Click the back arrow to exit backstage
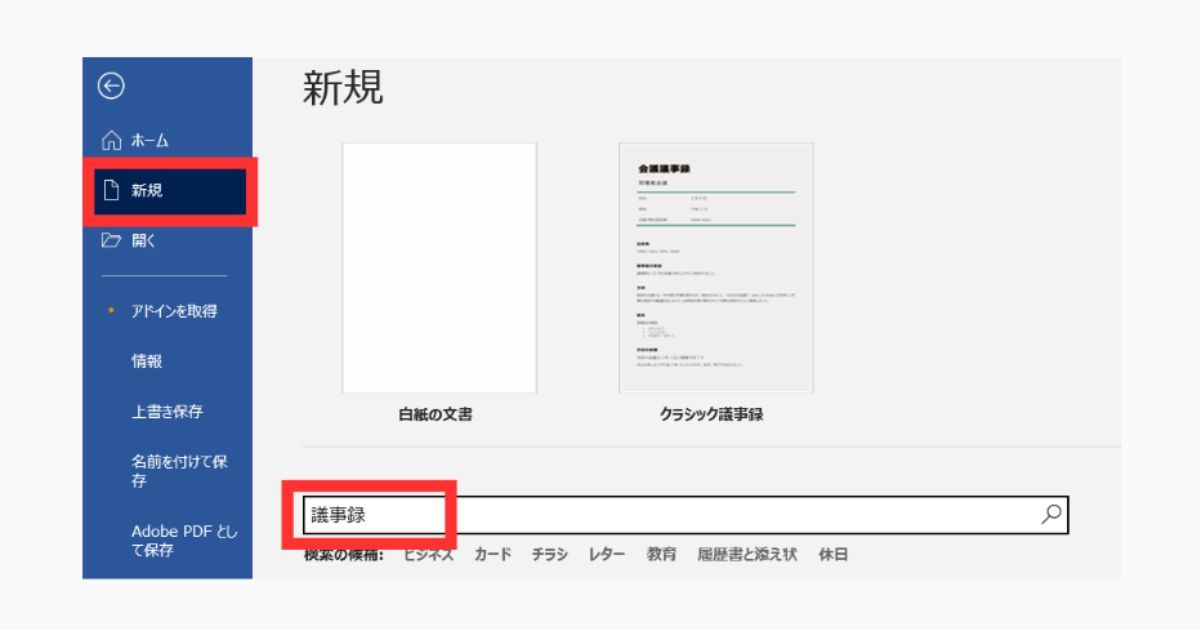 point(110,87)
